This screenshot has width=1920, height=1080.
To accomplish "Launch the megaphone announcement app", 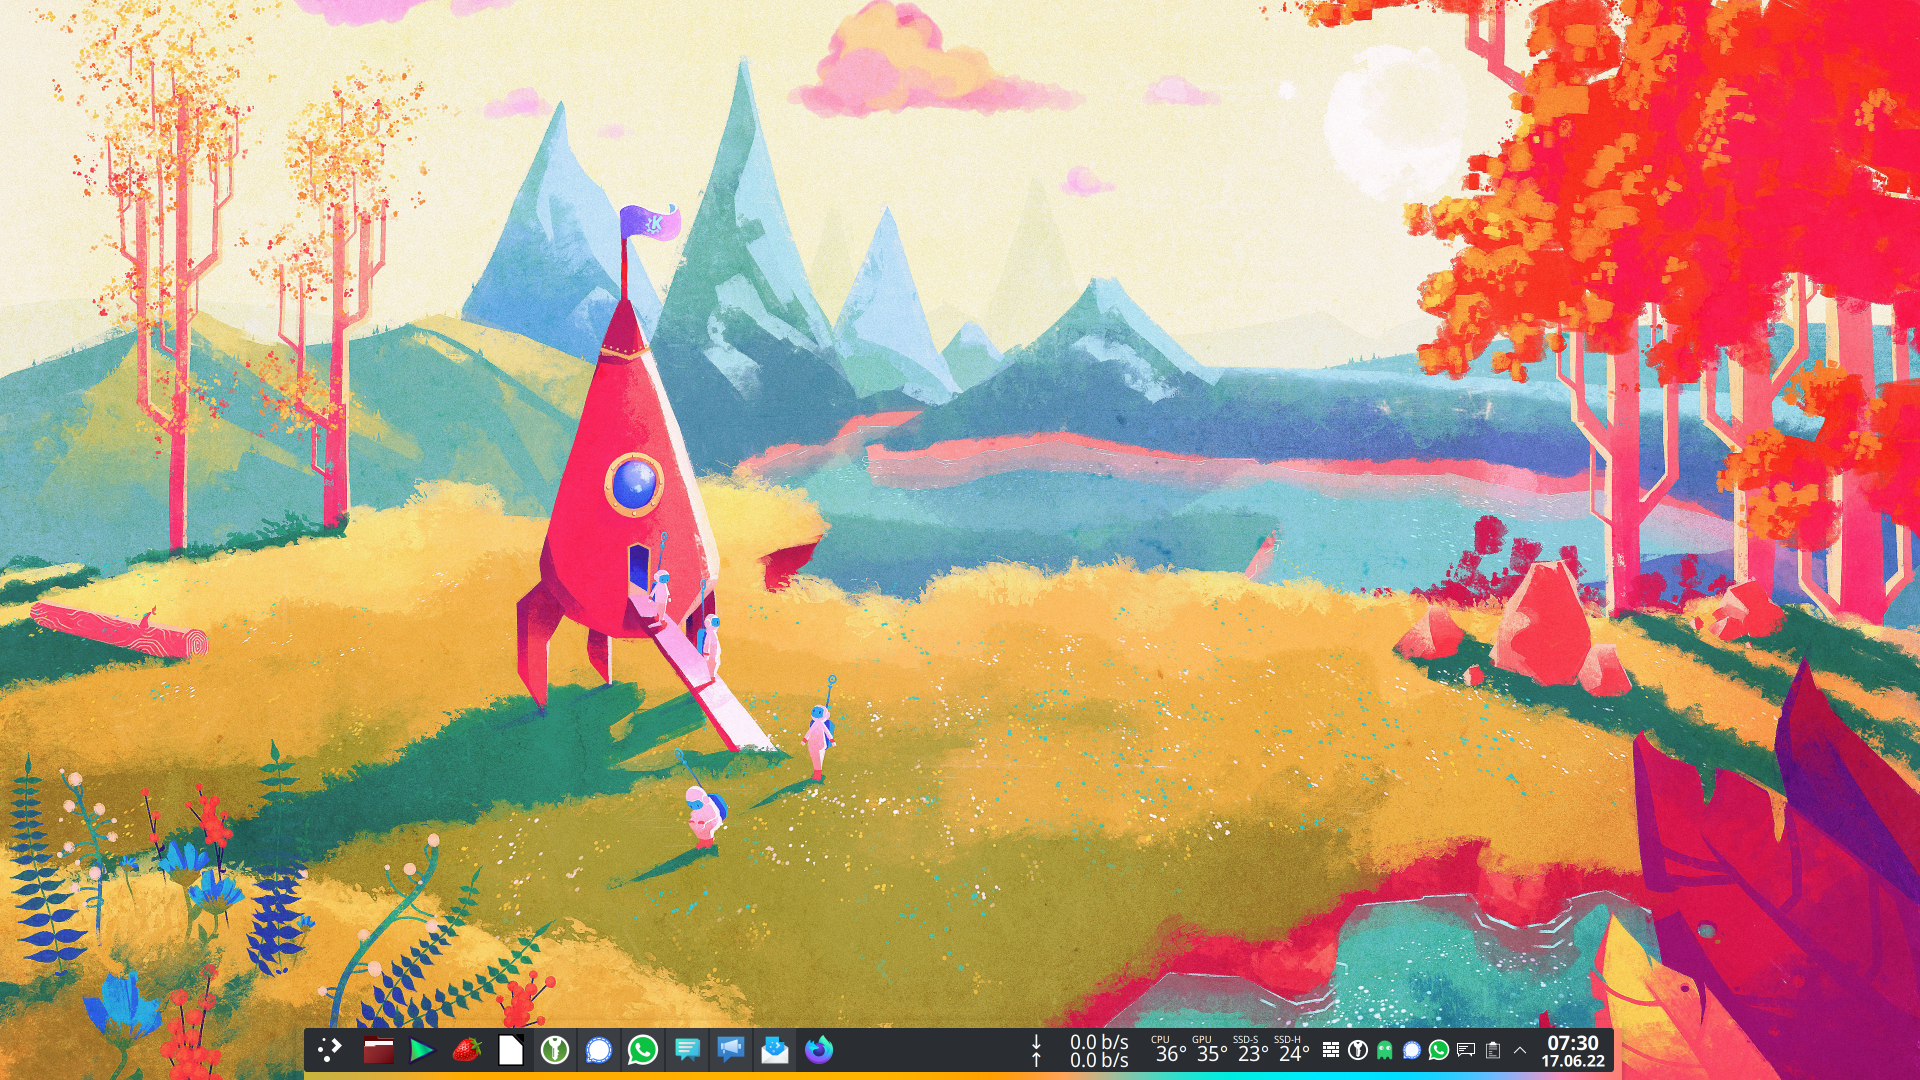I will [x=730, y=1052].
